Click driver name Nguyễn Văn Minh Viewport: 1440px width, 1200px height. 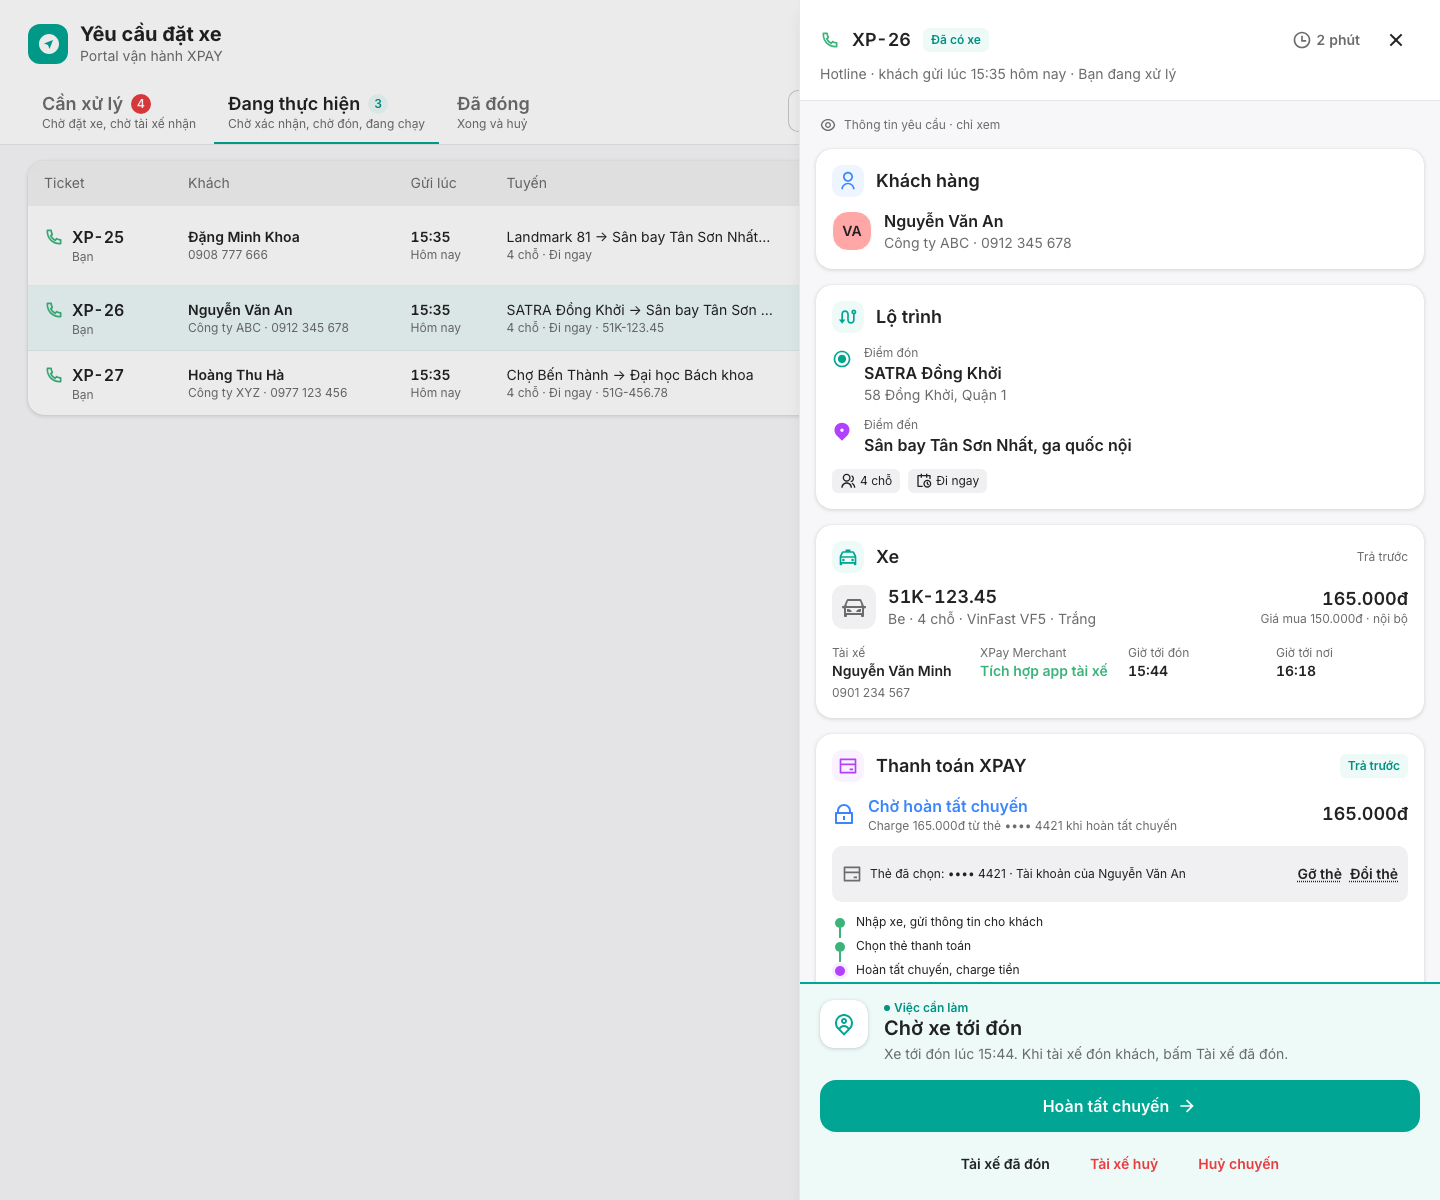pos(892,671)
